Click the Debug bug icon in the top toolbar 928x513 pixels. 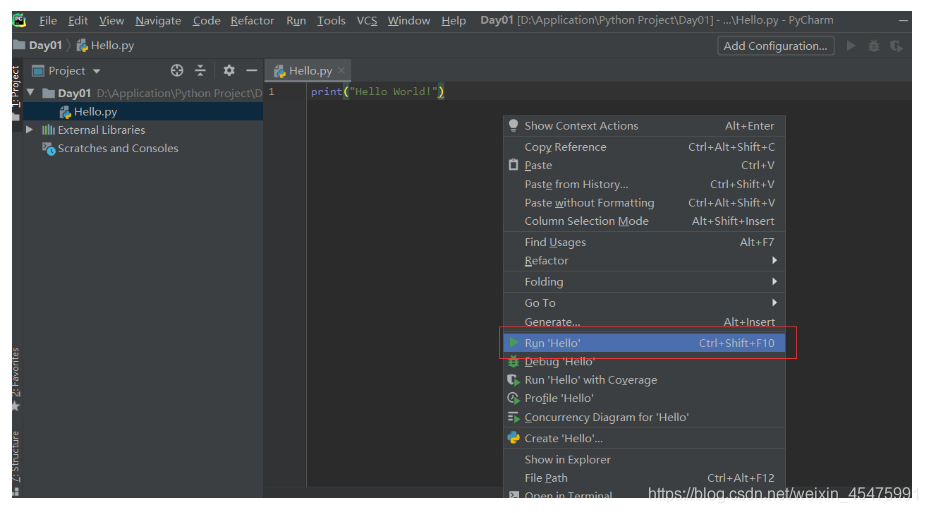point(874,46)
